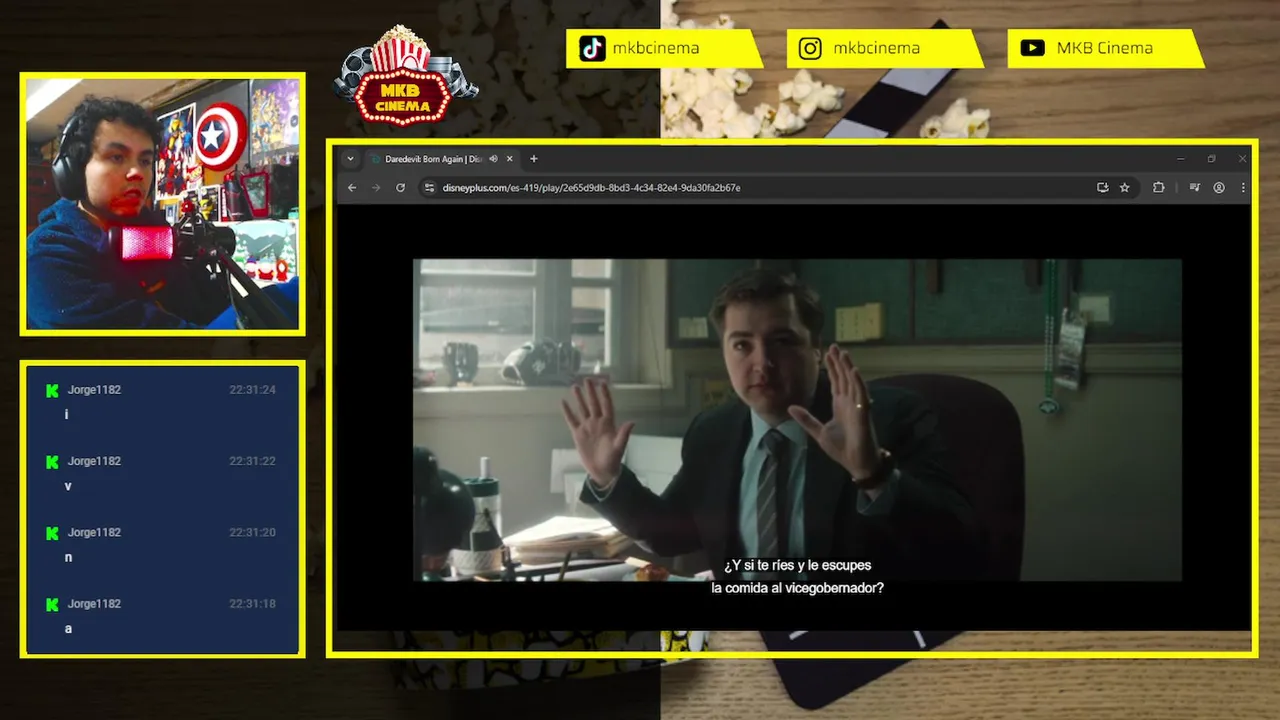The image size is (1280, 720).
Task: Click Jorge1182 username at 22:31:18
Action: (x=94, y=604)
